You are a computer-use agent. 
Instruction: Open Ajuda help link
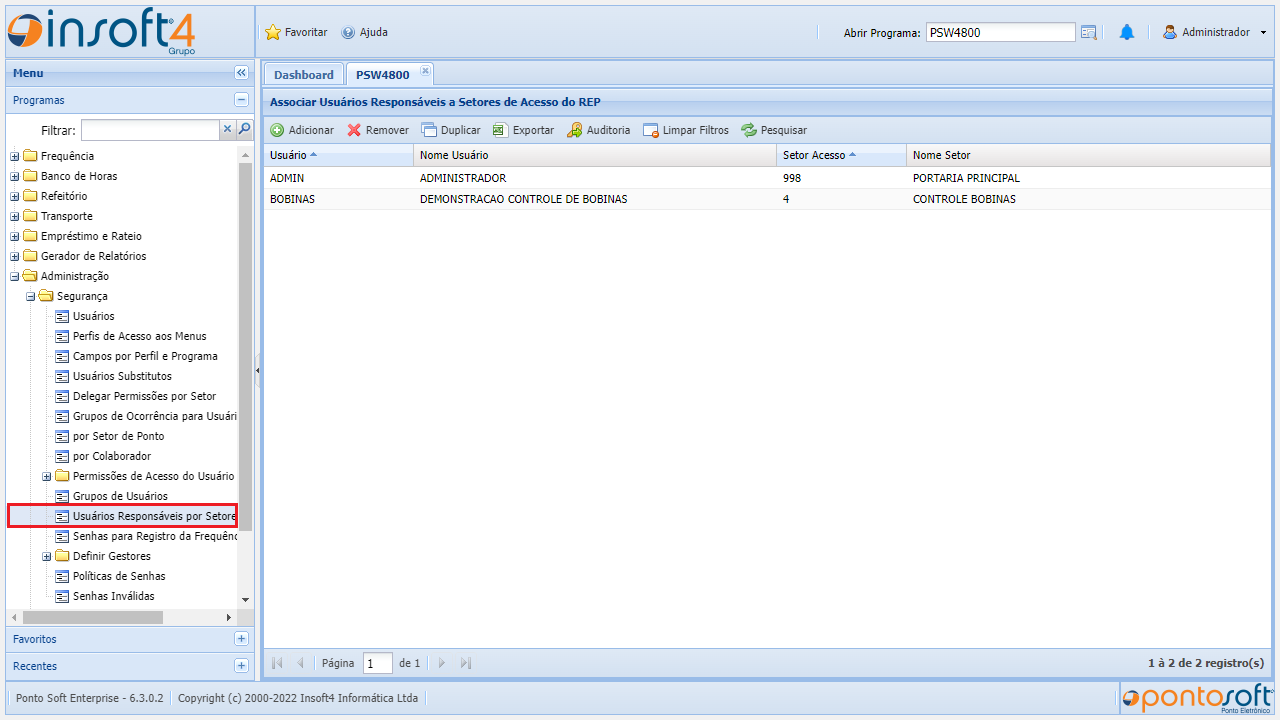[x=365, y=32]
